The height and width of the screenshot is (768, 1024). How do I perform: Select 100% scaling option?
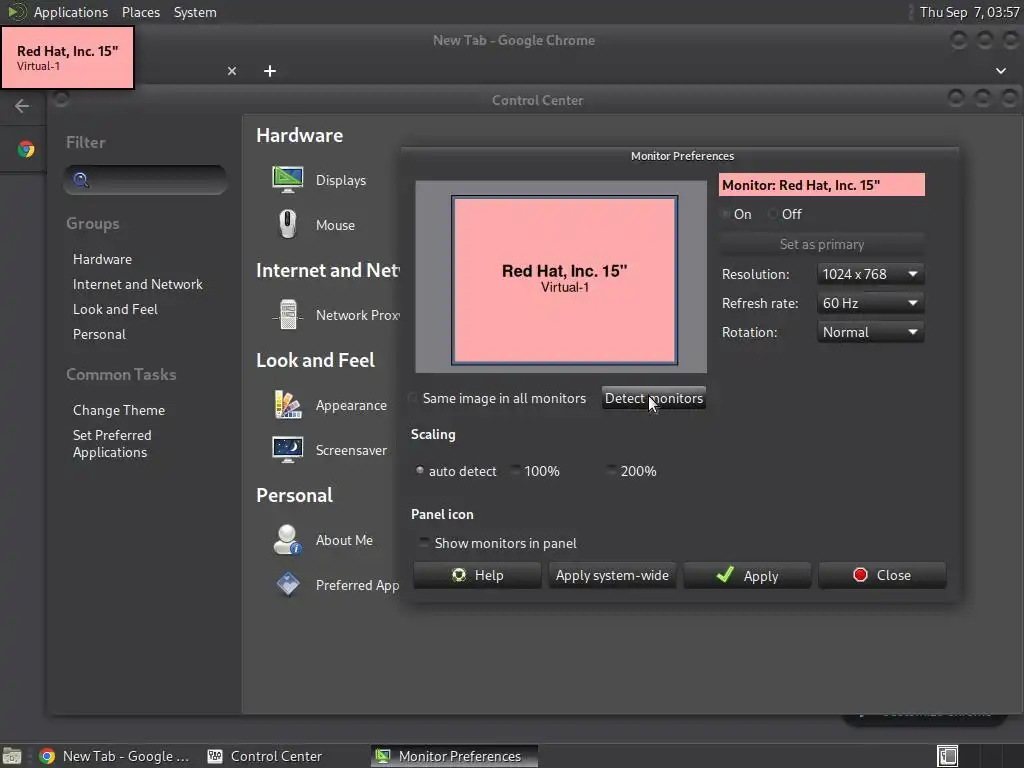(x=515, y=471)
